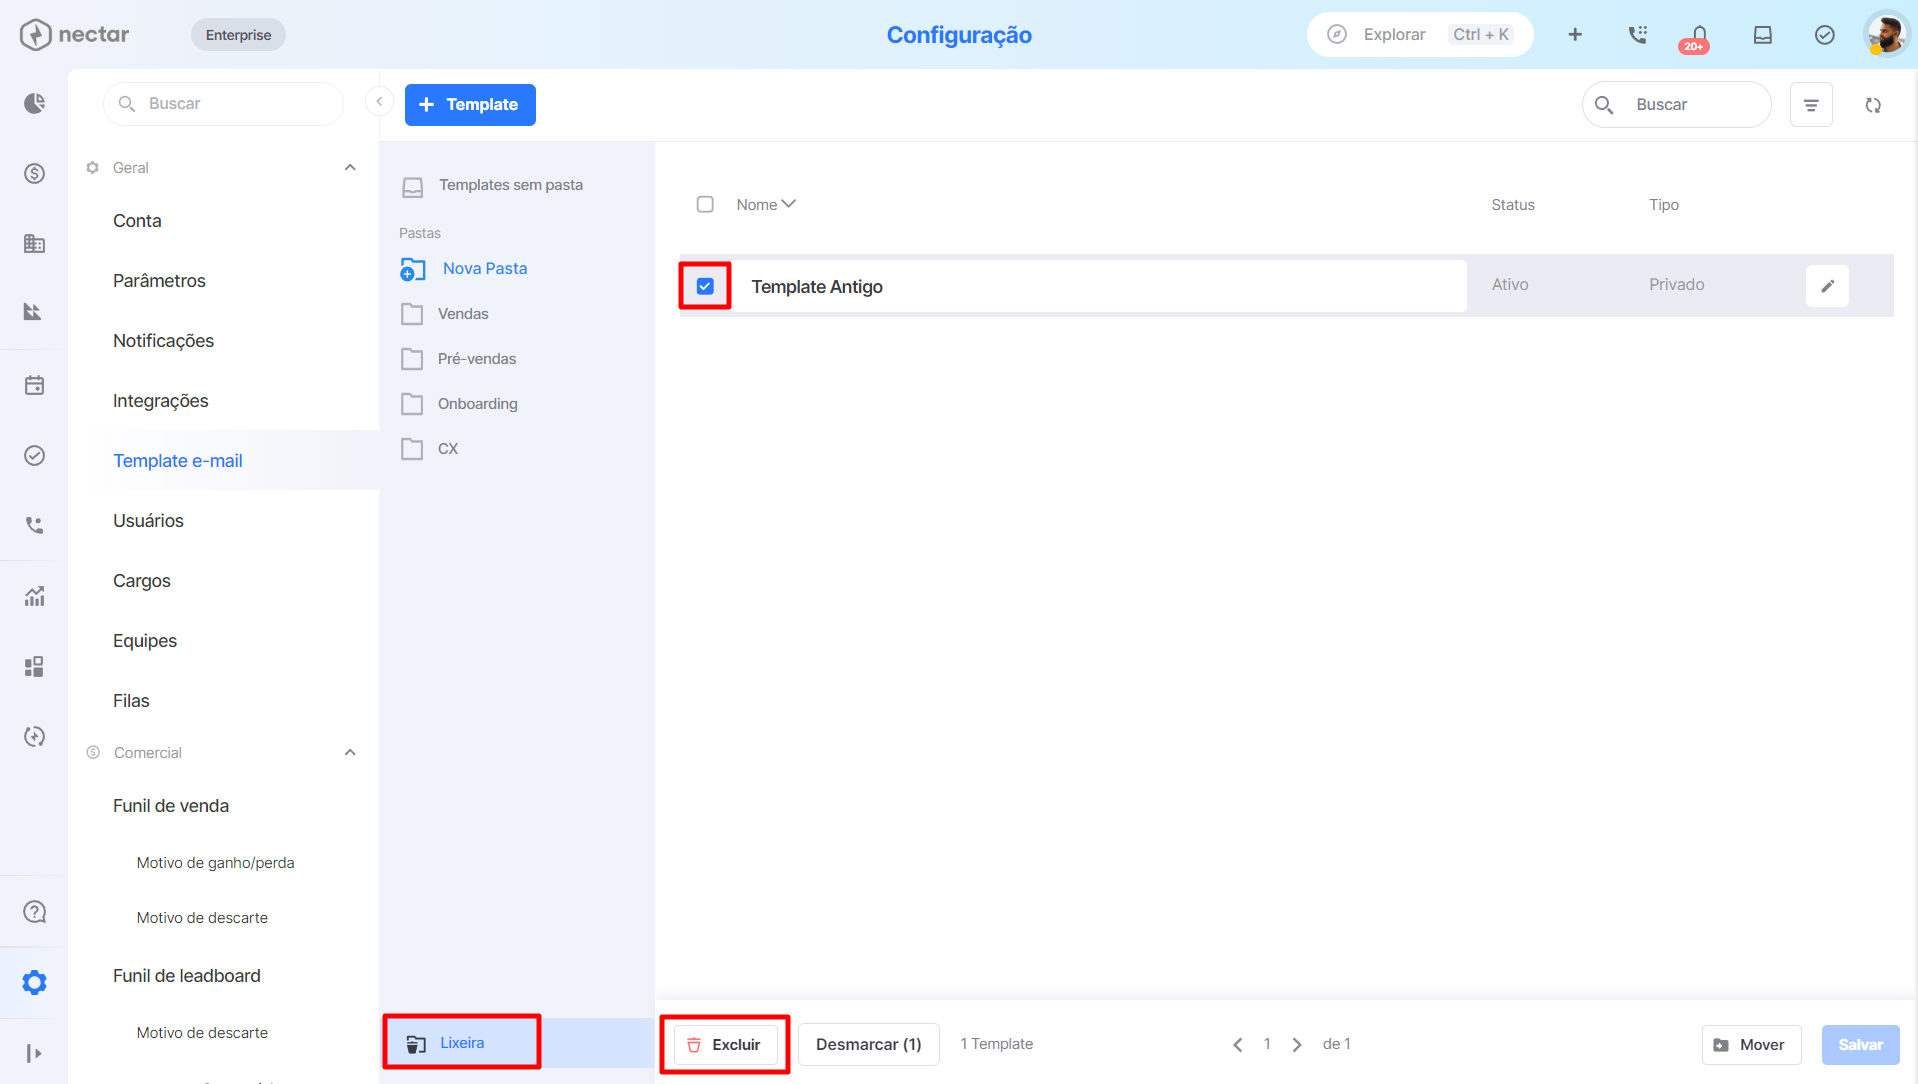Open Notificações settings
The image size is (1918, 1084).
(163, 341)
